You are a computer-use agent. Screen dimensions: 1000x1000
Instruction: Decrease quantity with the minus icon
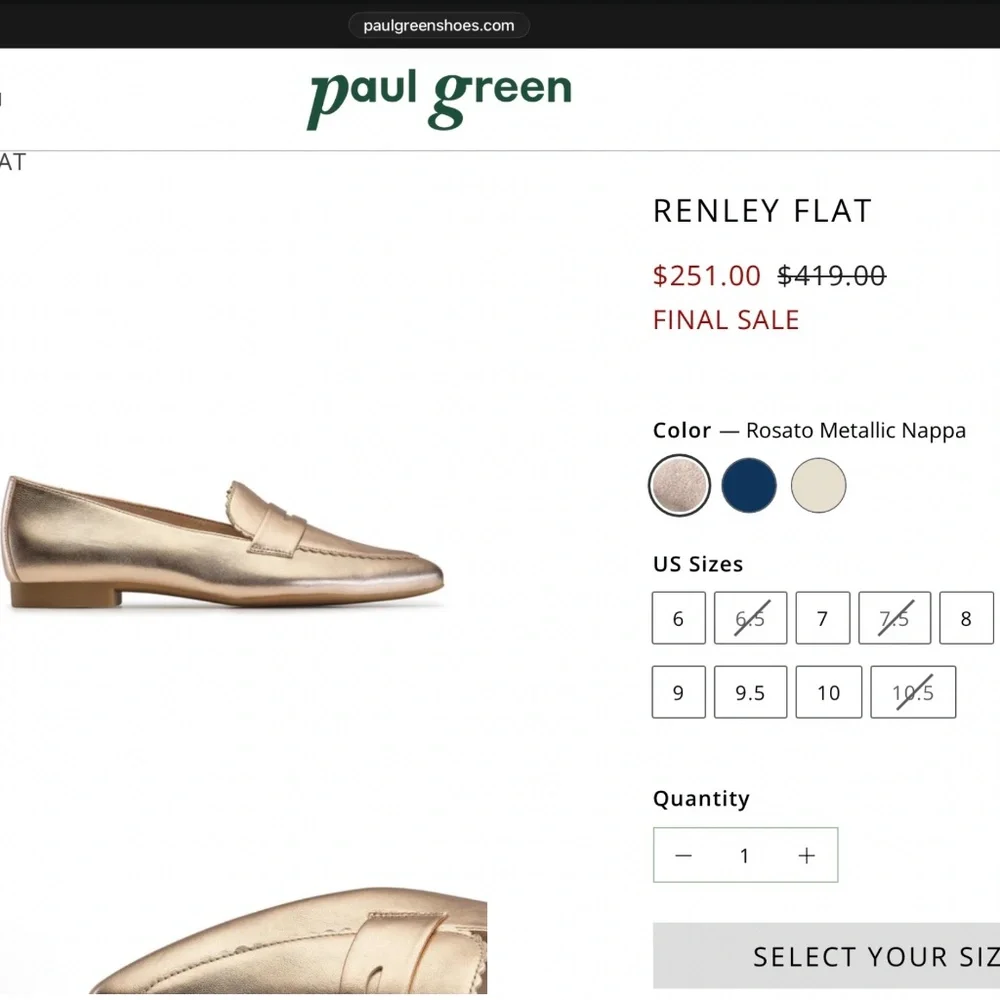click(x=684, y=855)
